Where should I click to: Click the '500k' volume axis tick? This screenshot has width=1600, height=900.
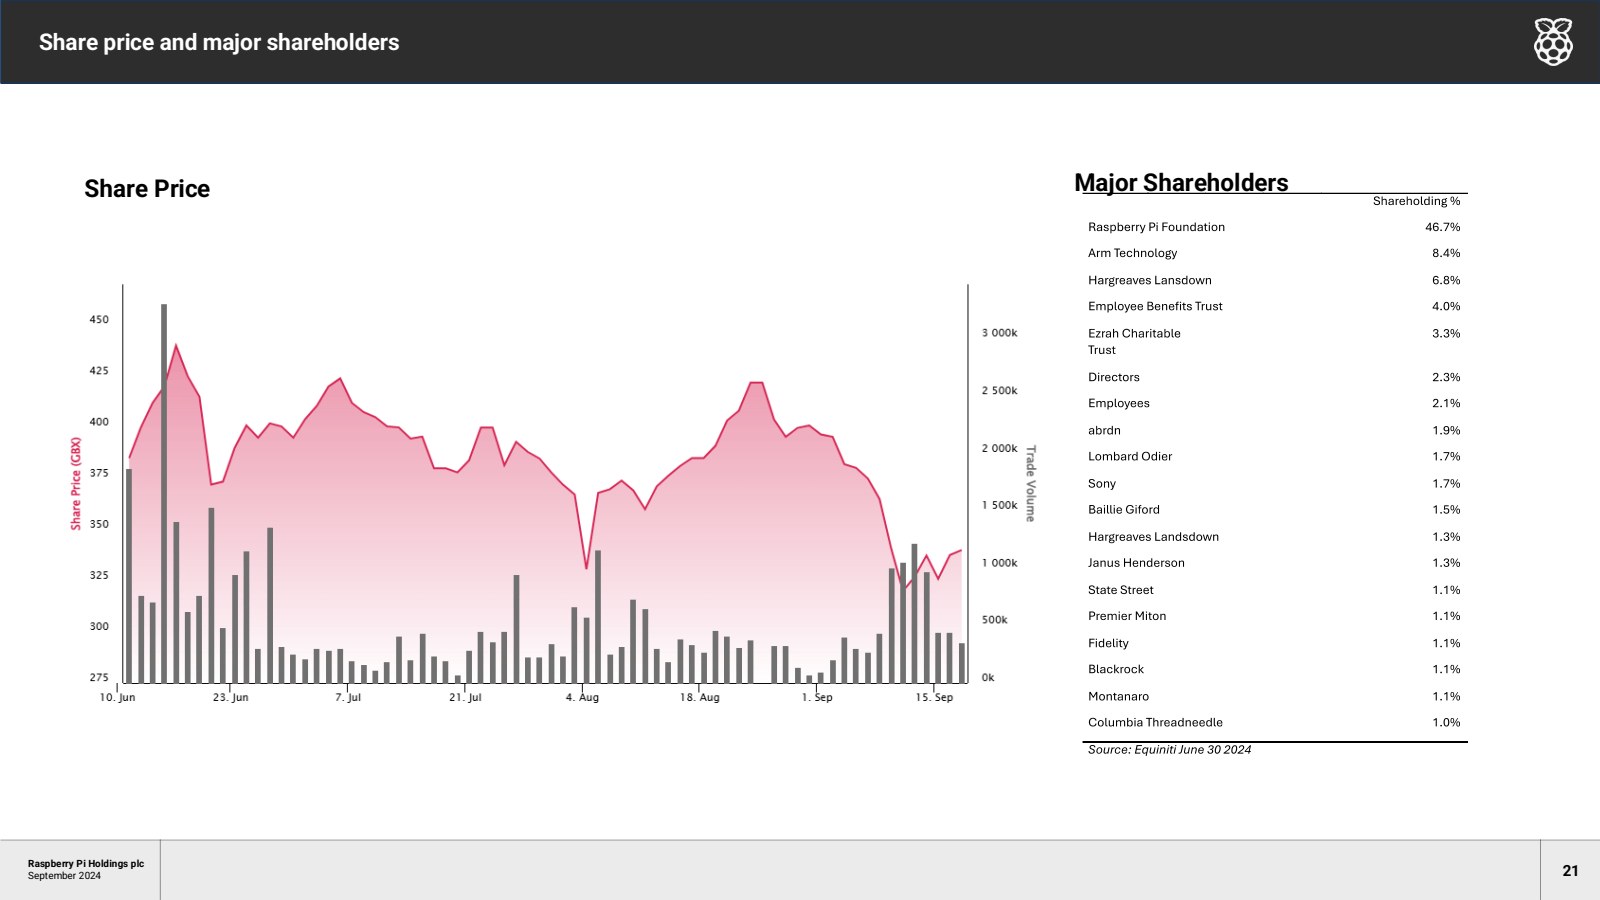click(x=995, y=620)
